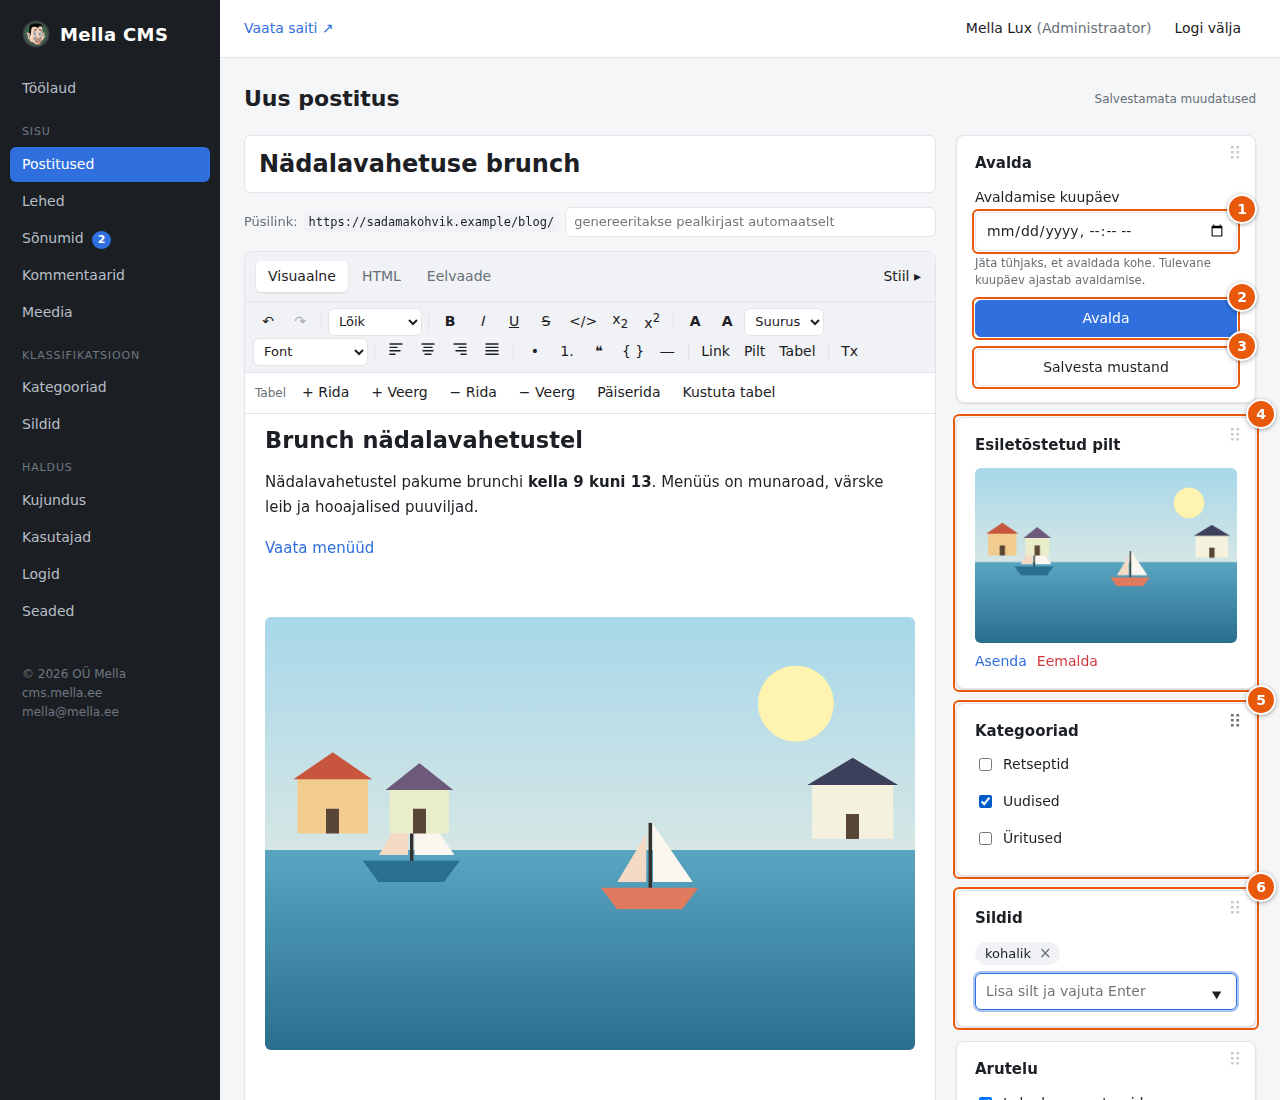
Task: Expand the Stiil menu
Action: pyautogui.click(x=902, y=276)
